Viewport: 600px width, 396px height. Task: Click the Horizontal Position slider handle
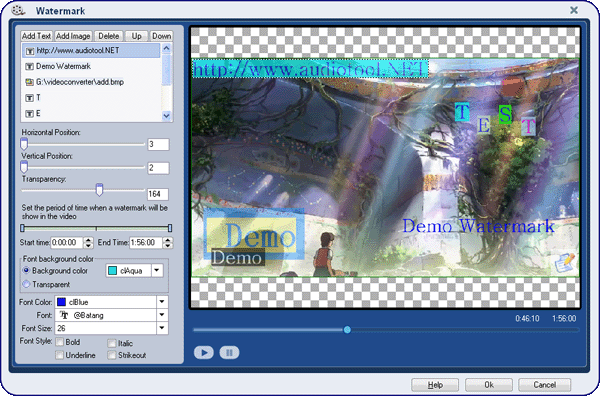point(24,144)
